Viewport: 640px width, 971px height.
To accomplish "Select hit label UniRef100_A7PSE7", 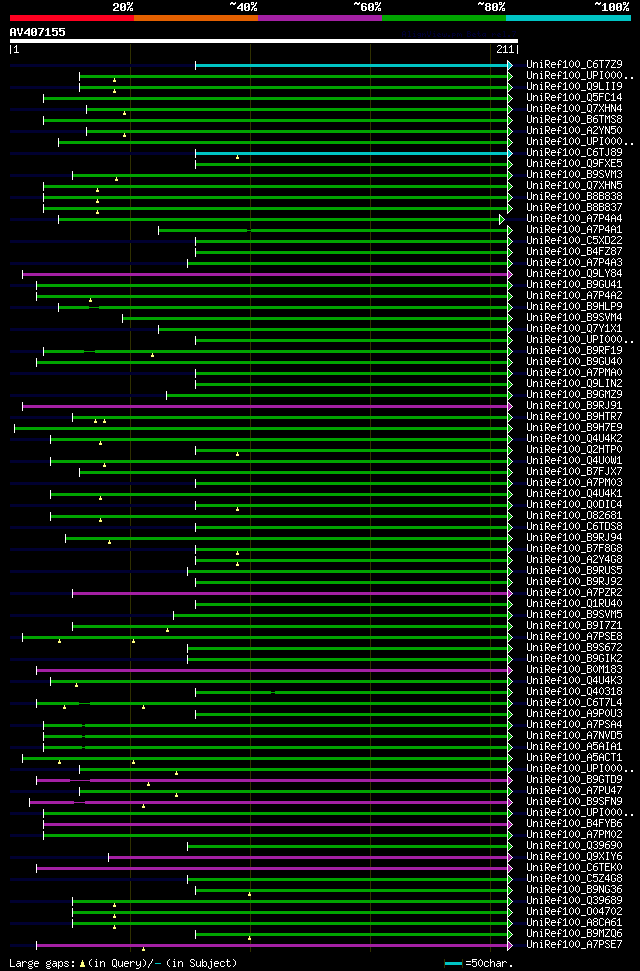I will [574, 944].
